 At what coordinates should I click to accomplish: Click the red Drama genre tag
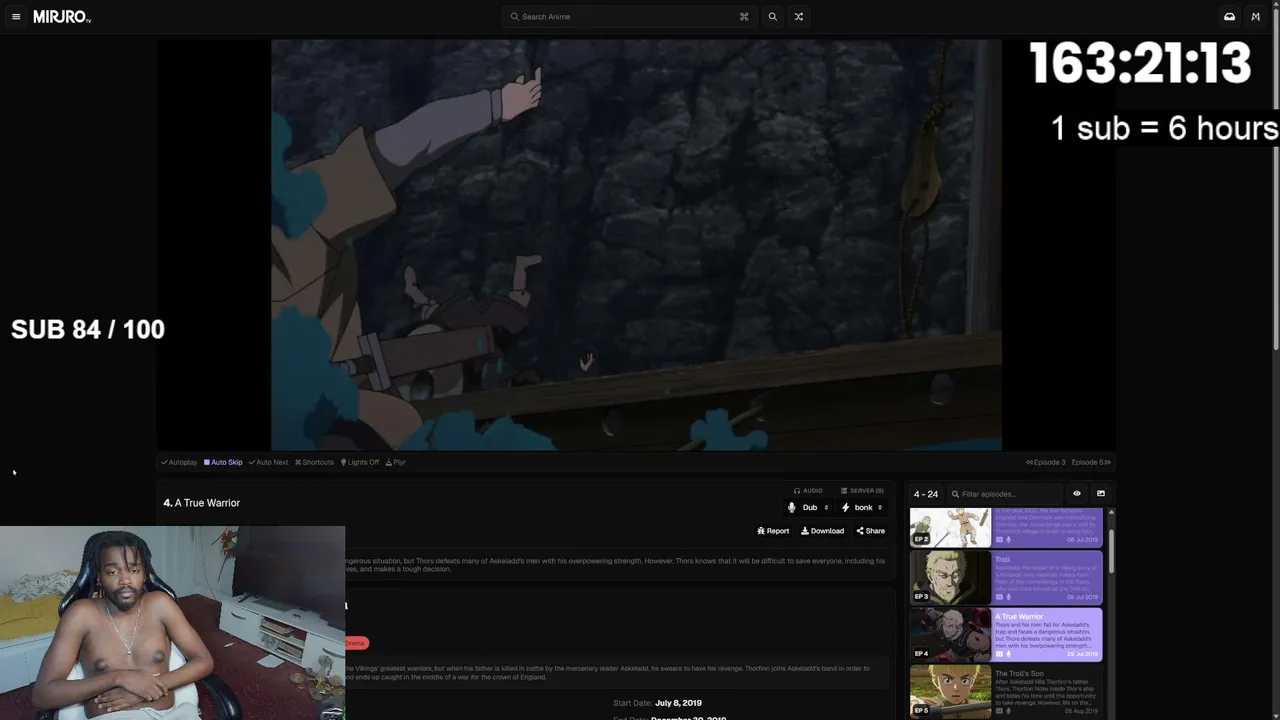point(356,643)
